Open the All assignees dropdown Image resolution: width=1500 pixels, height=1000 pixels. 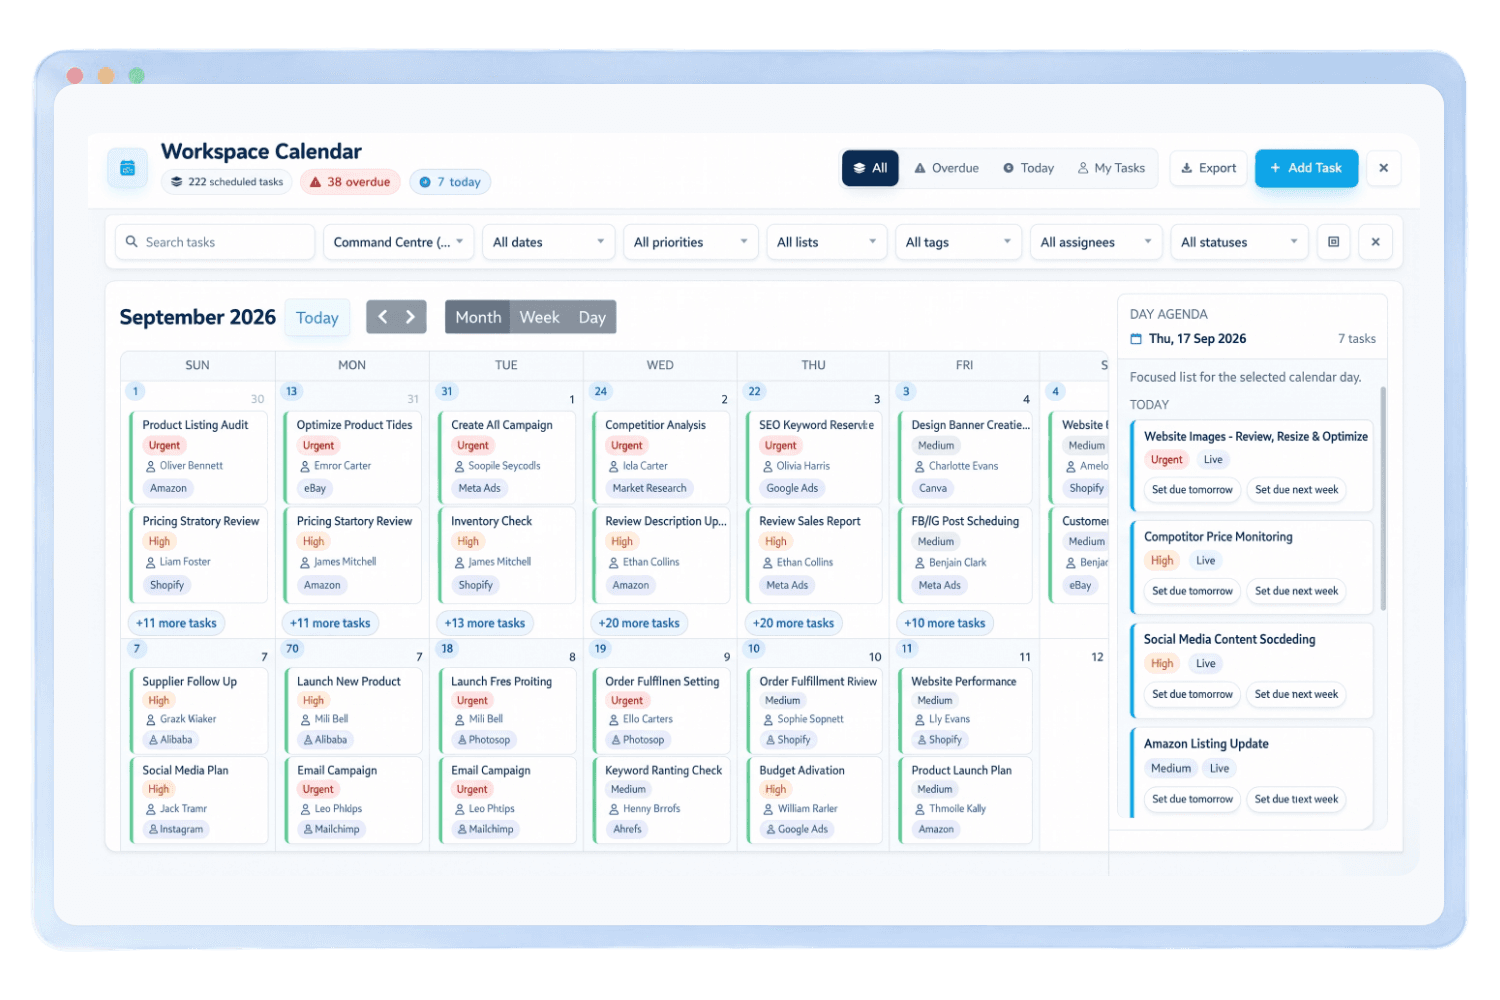click(x=1096, y=242)
